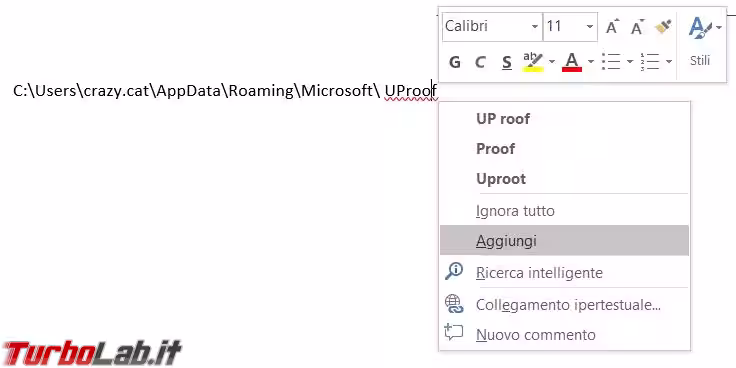Expand the font size 11 dropdown
The width and height of the screenshot is (736, 368).
[590, 27]
